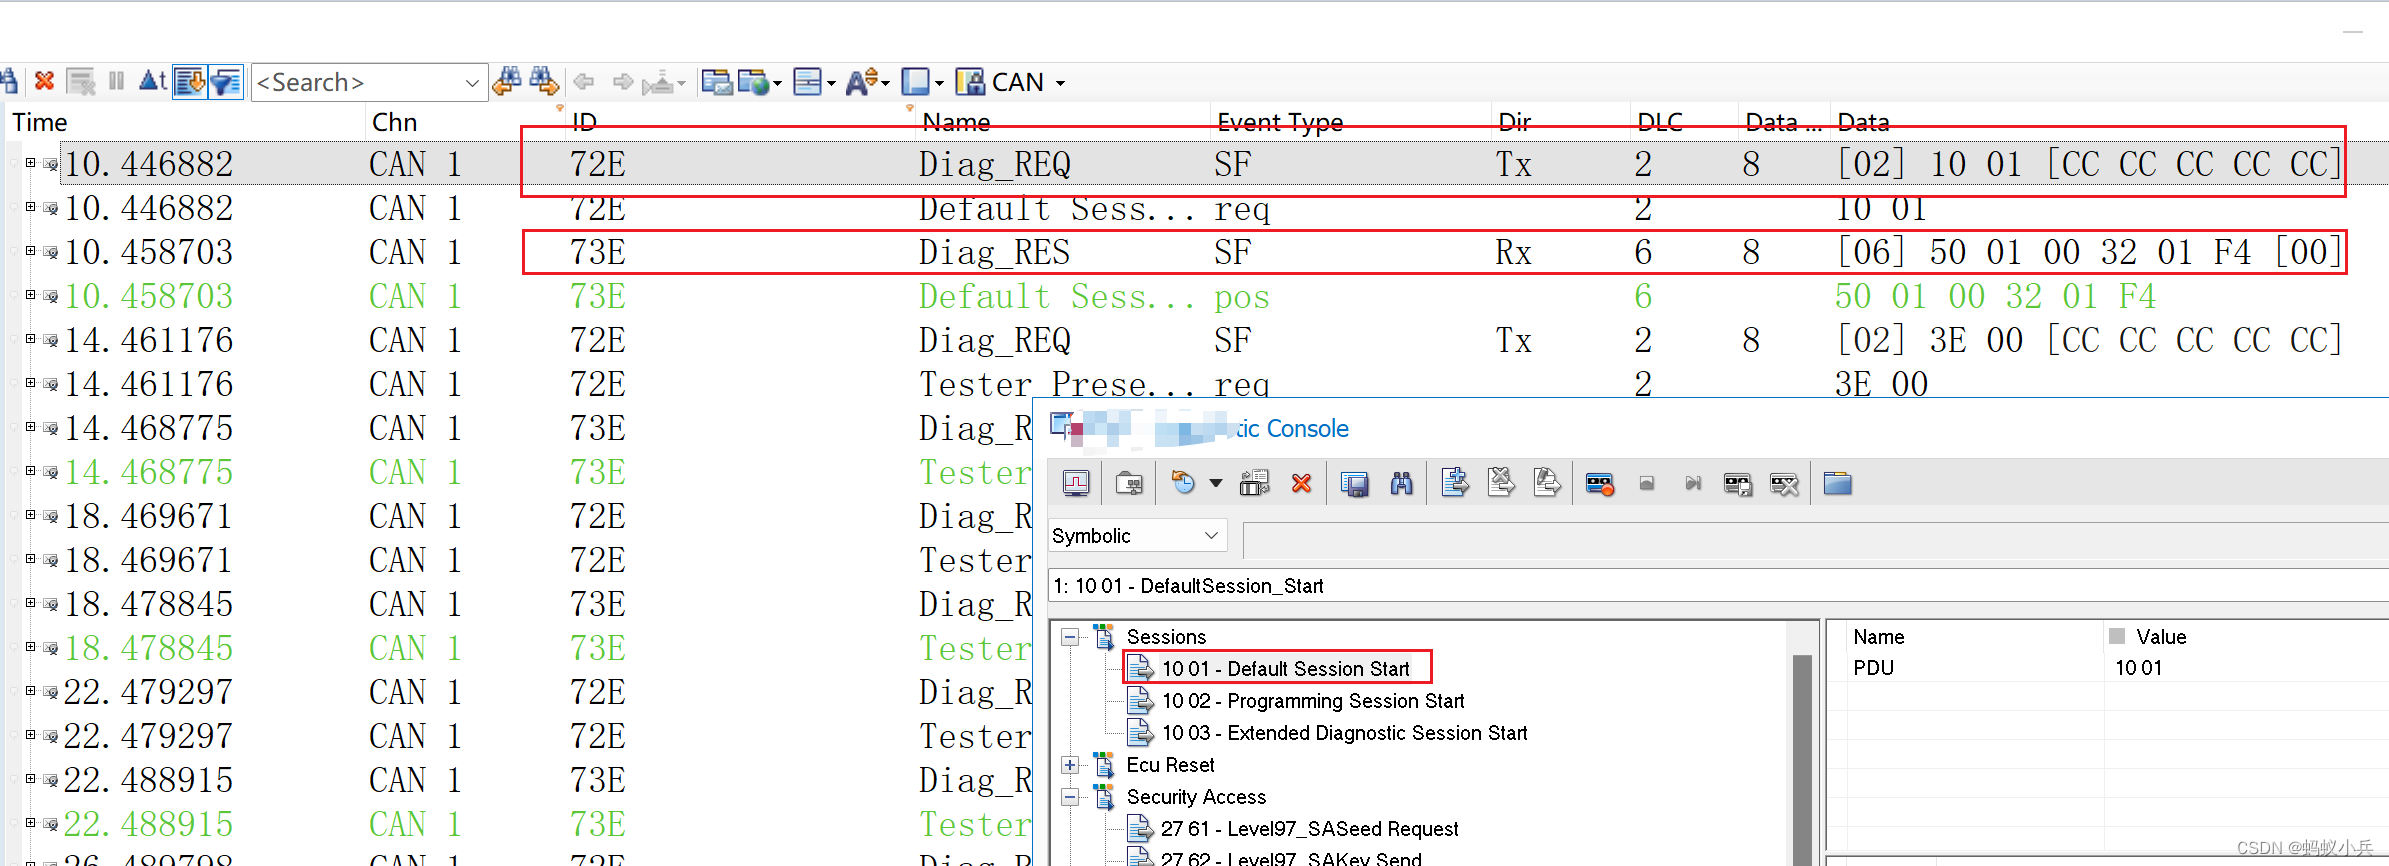The width and height of the screenshot is (2389, 866).
Task: Open the <Search> combo box dropdown arrow
Action: click(x=473, y=83)
